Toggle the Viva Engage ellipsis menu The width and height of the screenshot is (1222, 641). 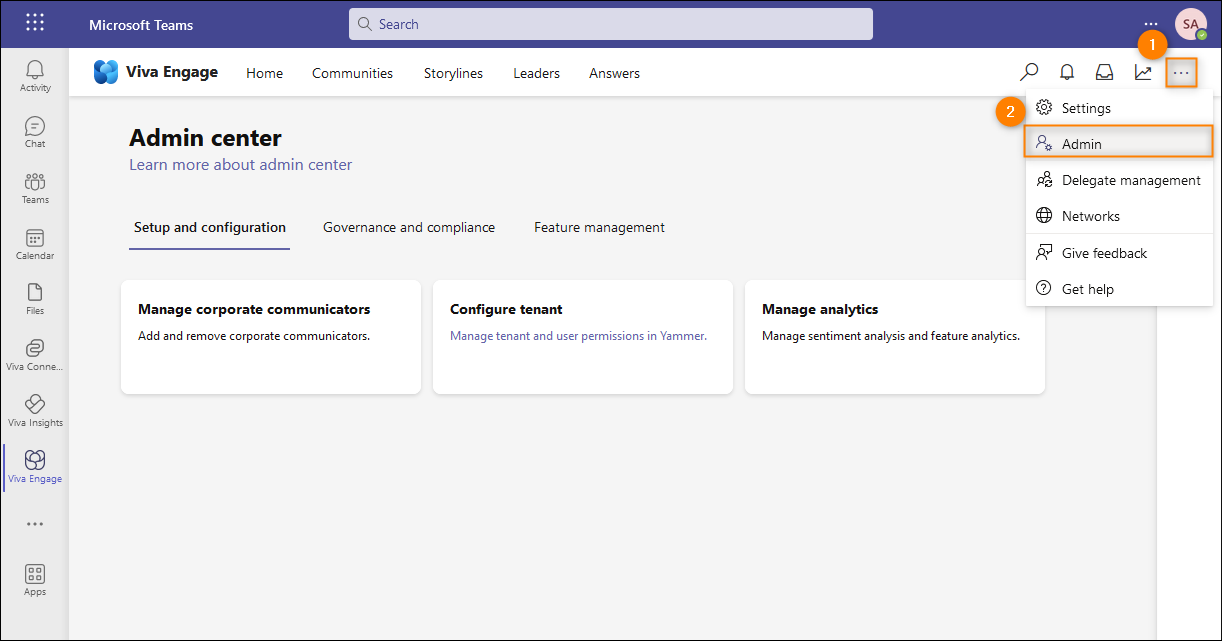pos(1181,73)
